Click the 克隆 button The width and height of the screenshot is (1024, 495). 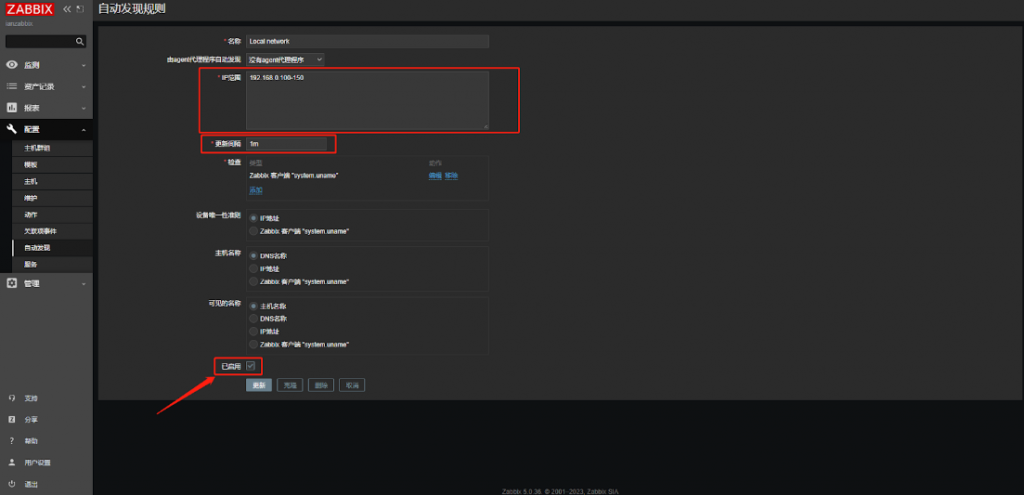coord(290,385)
